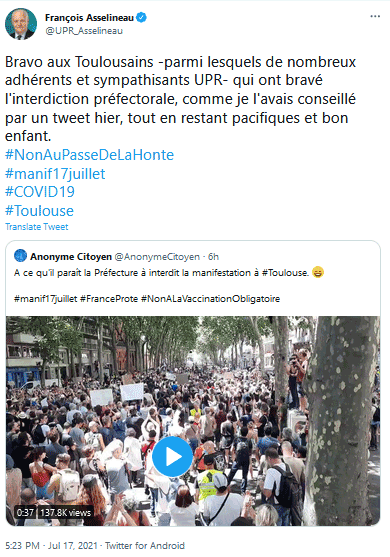Open the #FranceProte hashtag
The image size is (390, 557).
click(x=109, y=299)
